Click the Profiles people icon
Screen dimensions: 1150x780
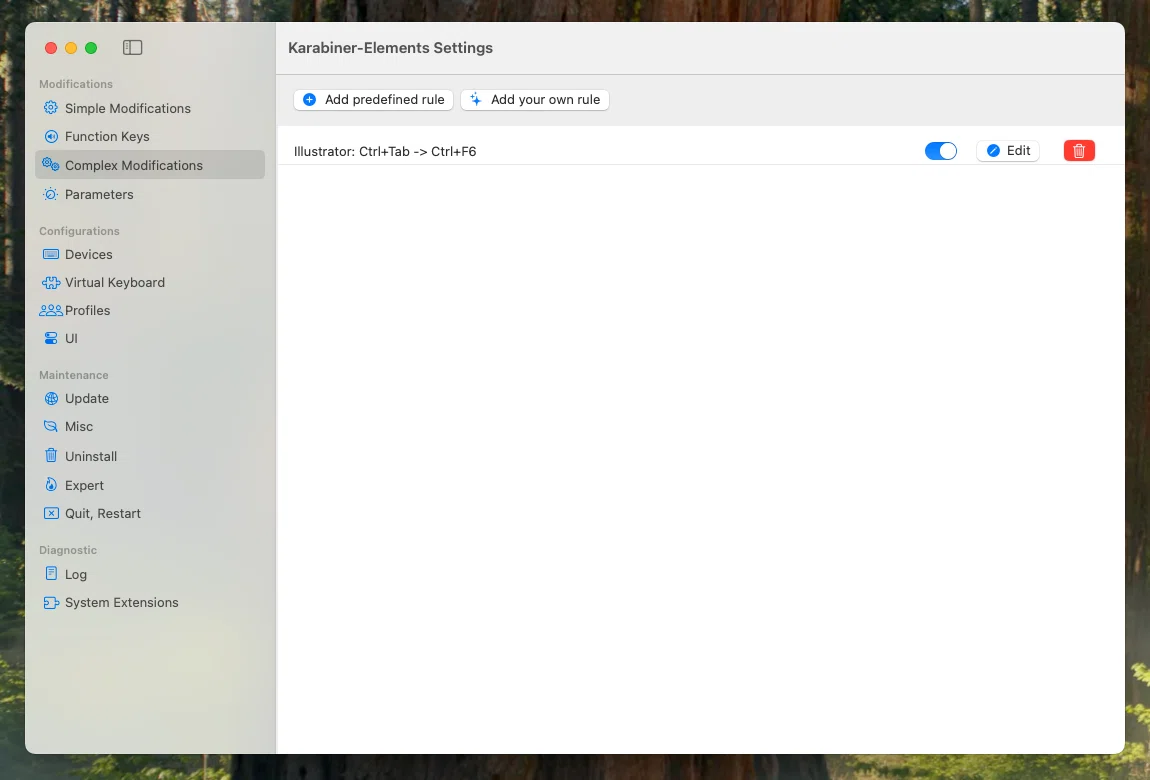[51, 310]
